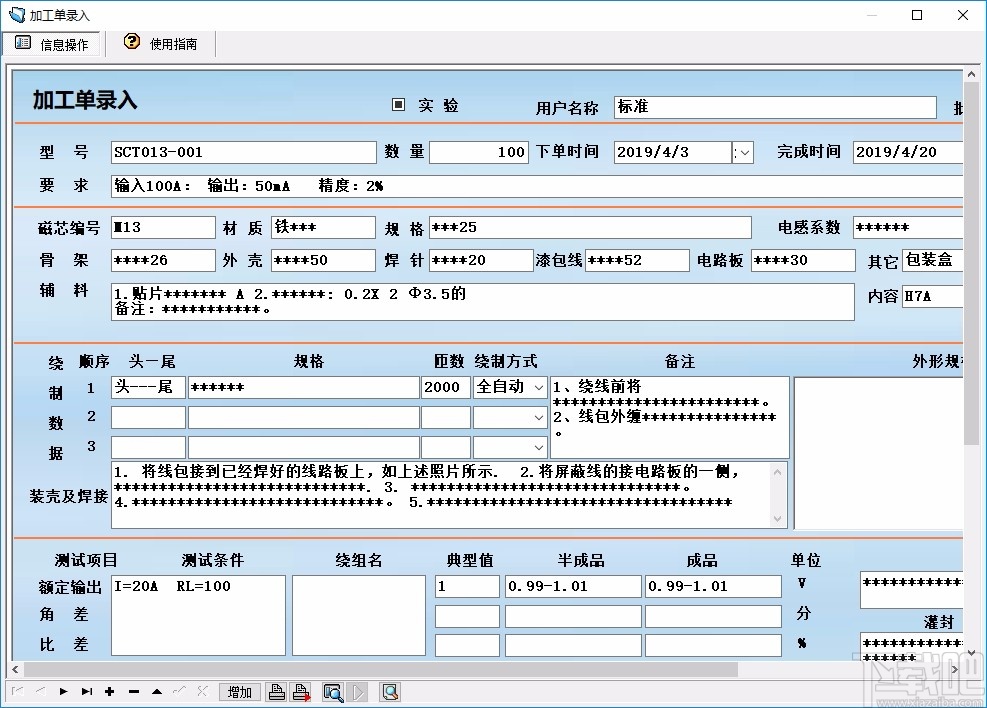Click the form's vertical scrollbar thumb
987x708 pixels.
tap(972, 261)
